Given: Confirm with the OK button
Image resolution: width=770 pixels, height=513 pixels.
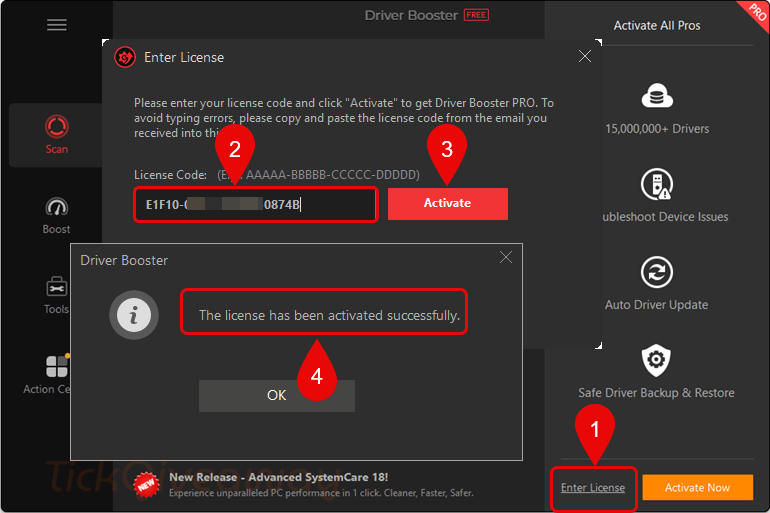Looking at the screenshot, I should click(277, 395).
